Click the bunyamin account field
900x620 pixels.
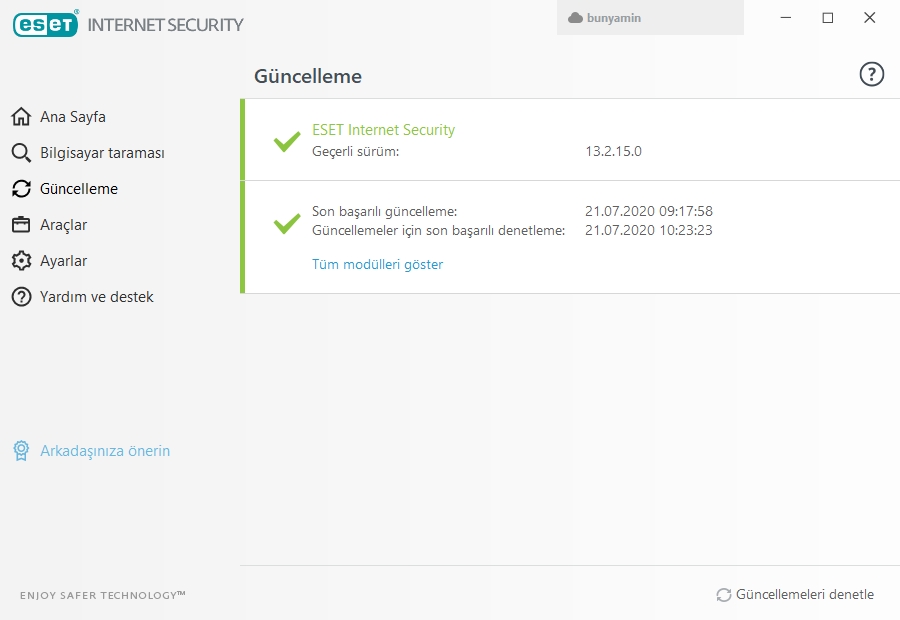650,18
